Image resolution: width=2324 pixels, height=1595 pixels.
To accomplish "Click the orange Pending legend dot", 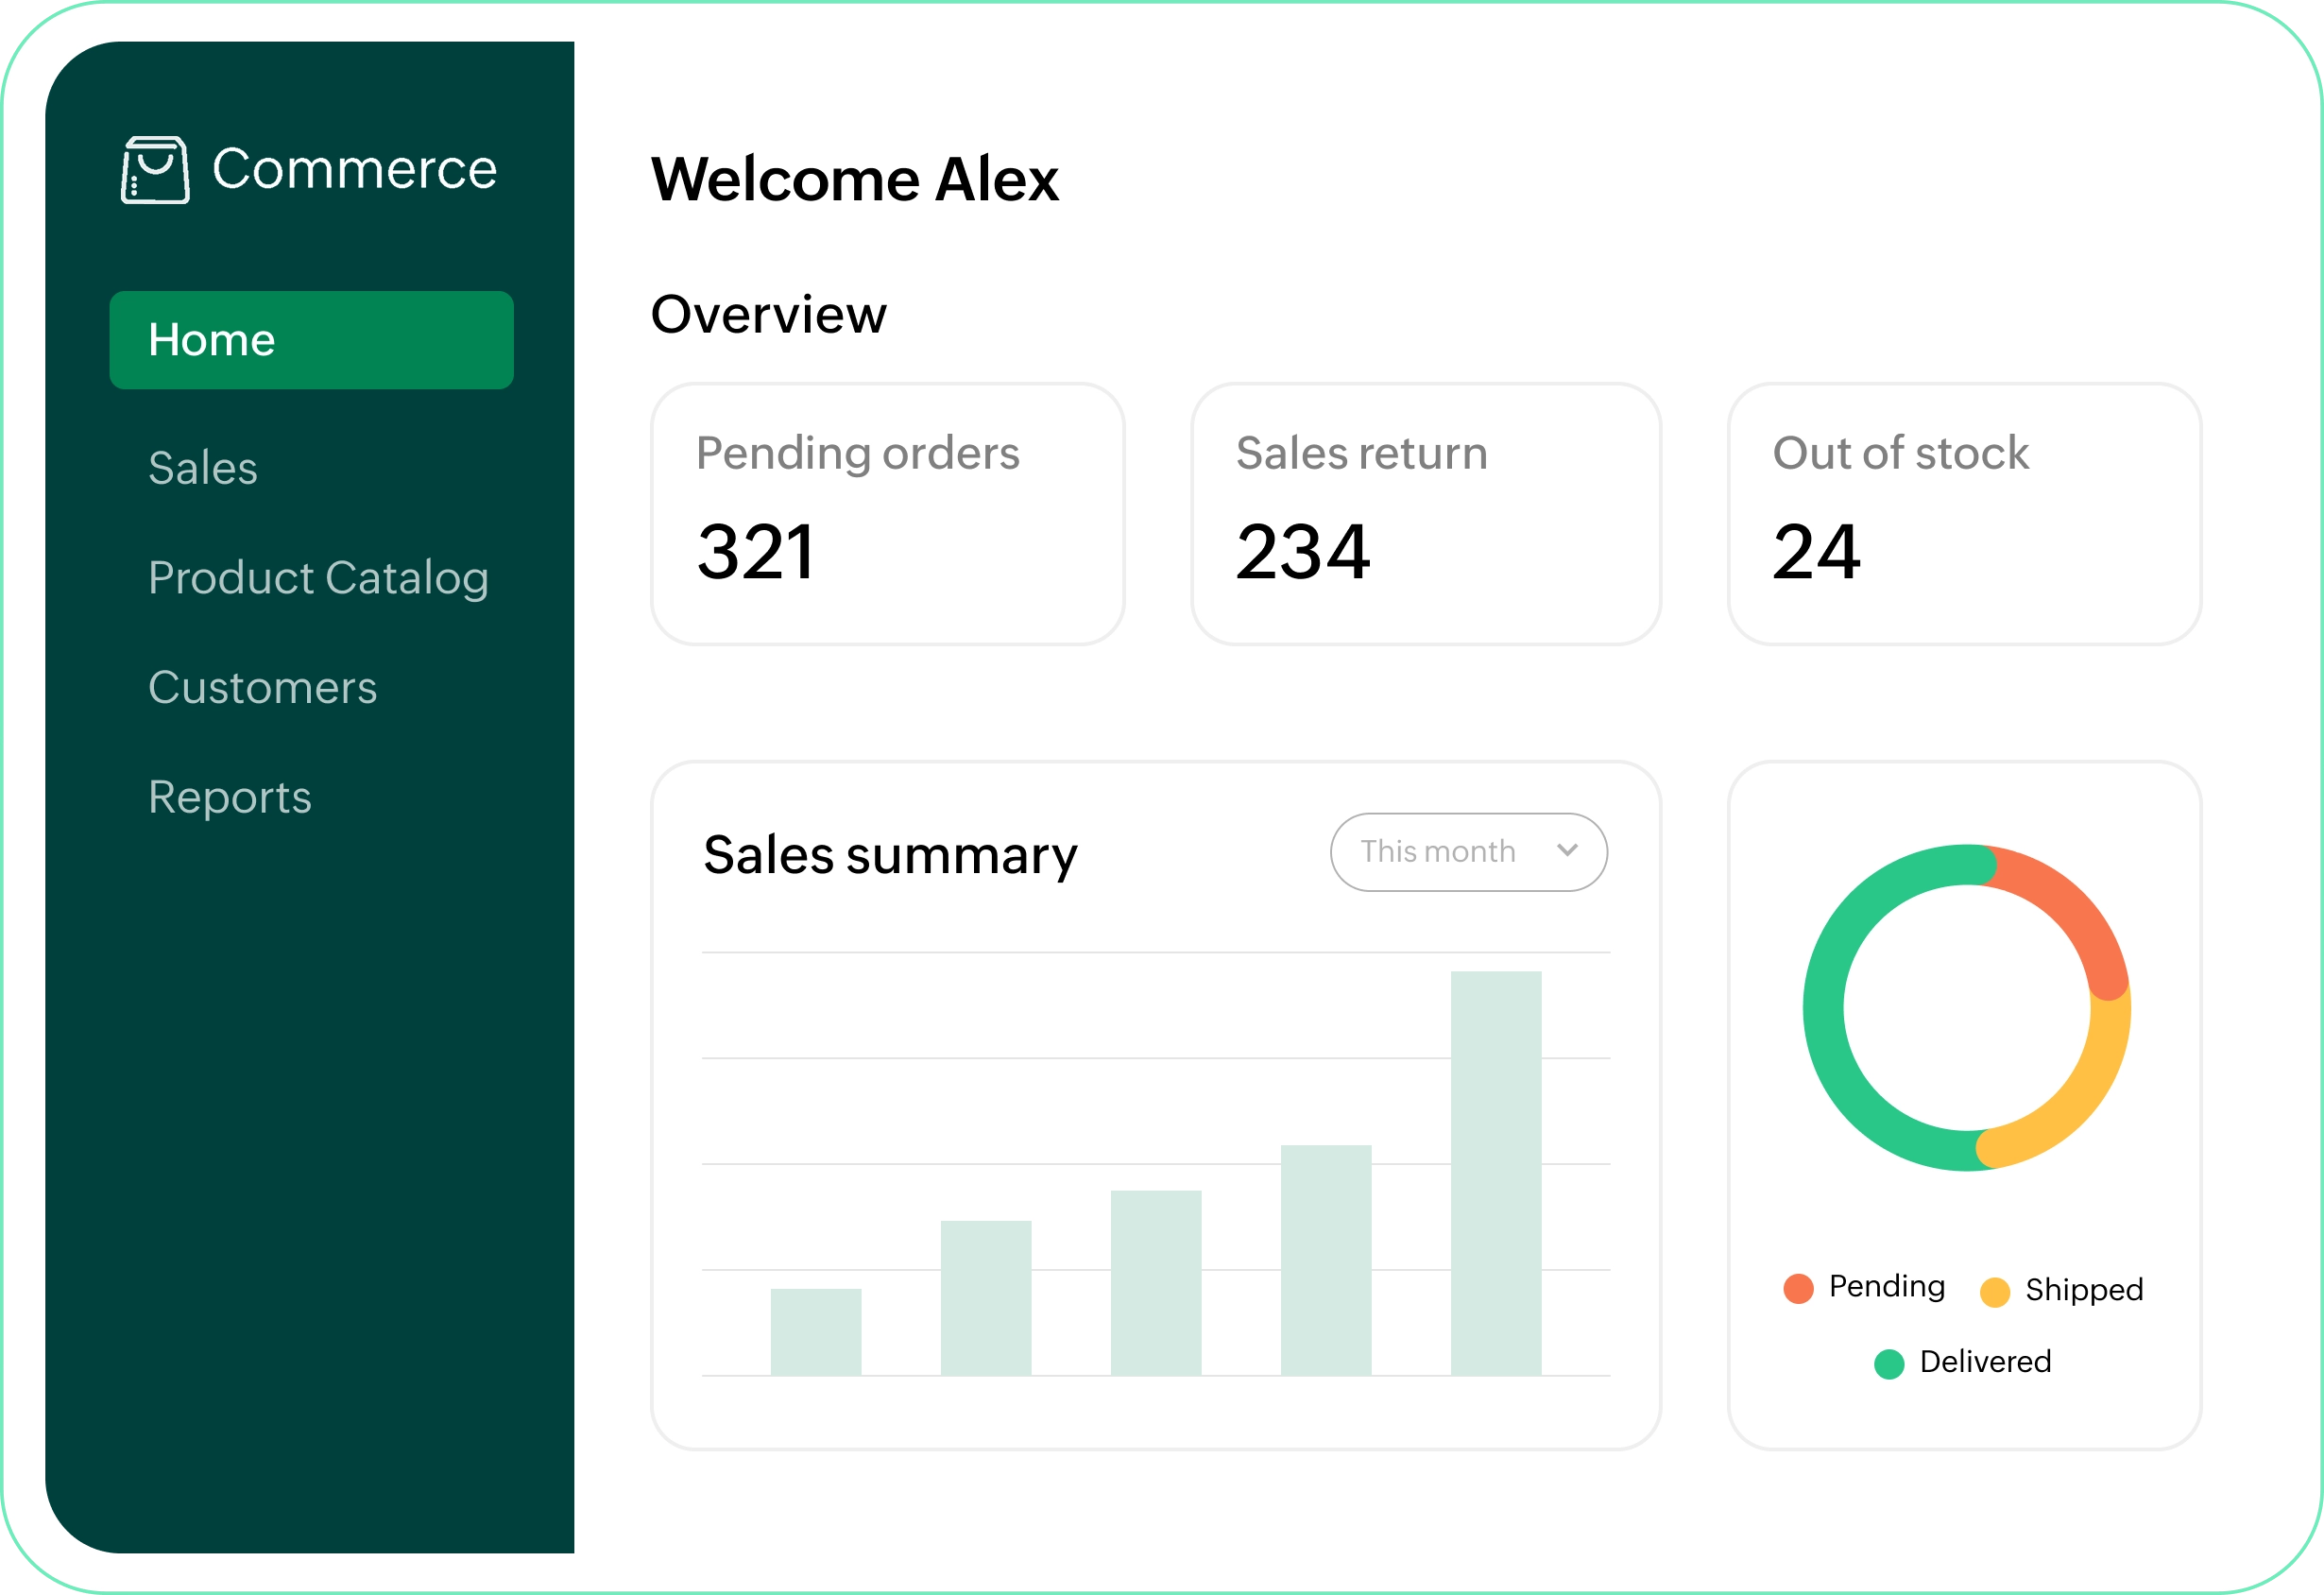I will click(x=1798, y=1288).
